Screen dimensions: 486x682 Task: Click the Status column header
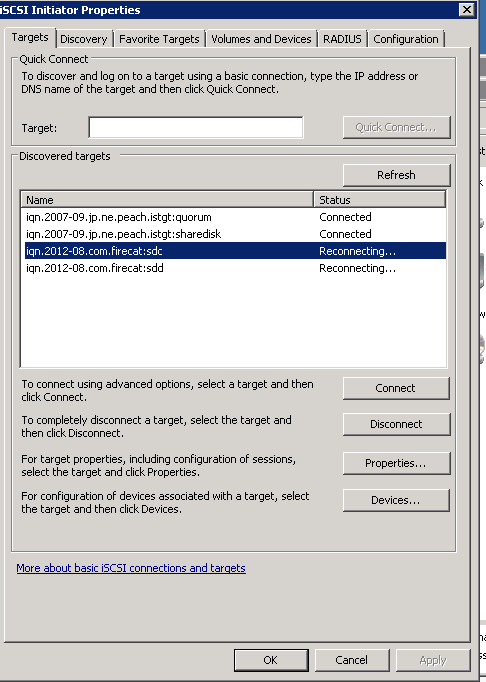[379, 200]
